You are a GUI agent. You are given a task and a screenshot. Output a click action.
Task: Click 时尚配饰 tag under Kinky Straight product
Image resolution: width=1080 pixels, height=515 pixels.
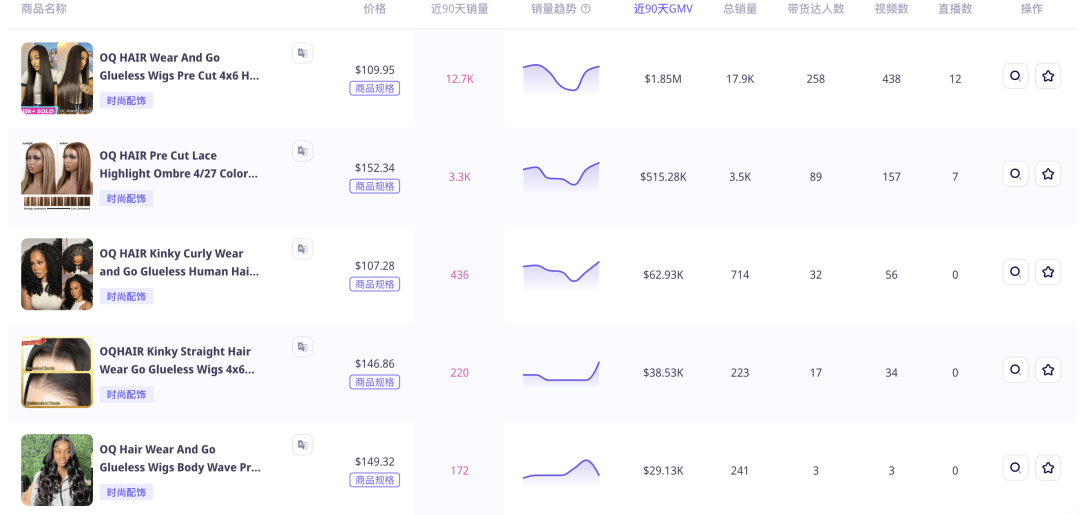[x=126, y=394]
